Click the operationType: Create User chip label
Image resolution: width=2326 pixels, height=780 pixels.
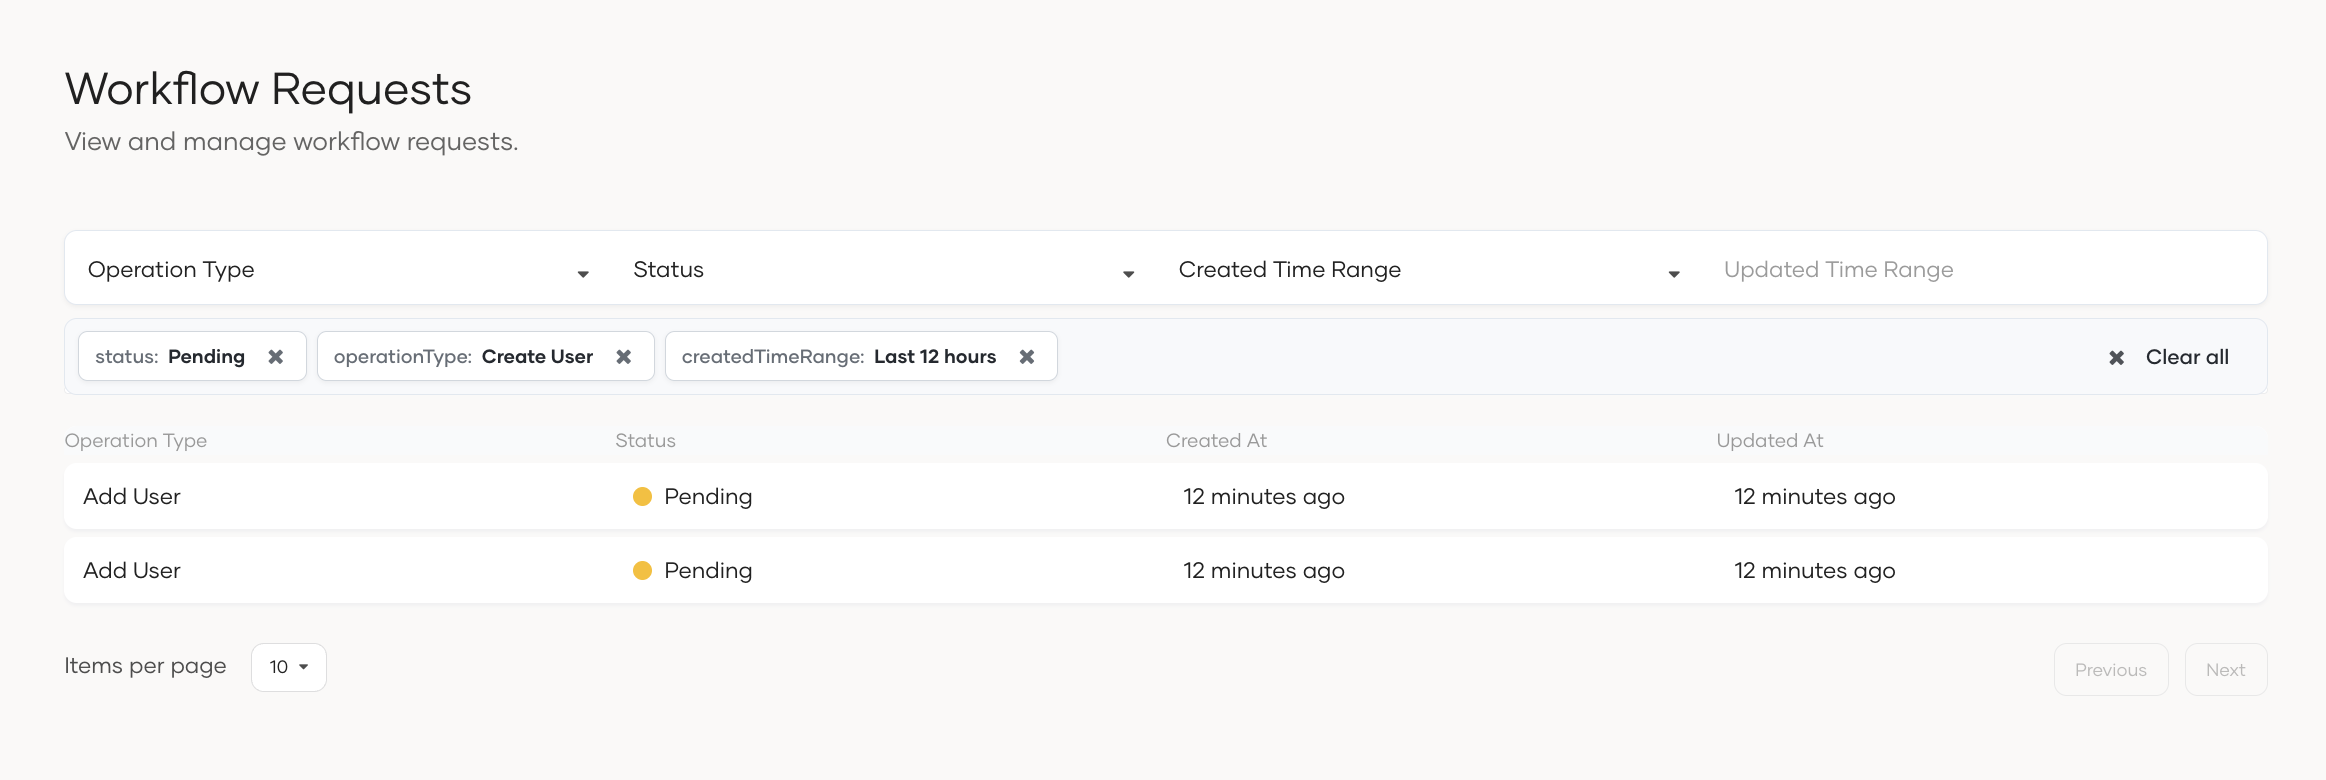click(x=463, y=357)
